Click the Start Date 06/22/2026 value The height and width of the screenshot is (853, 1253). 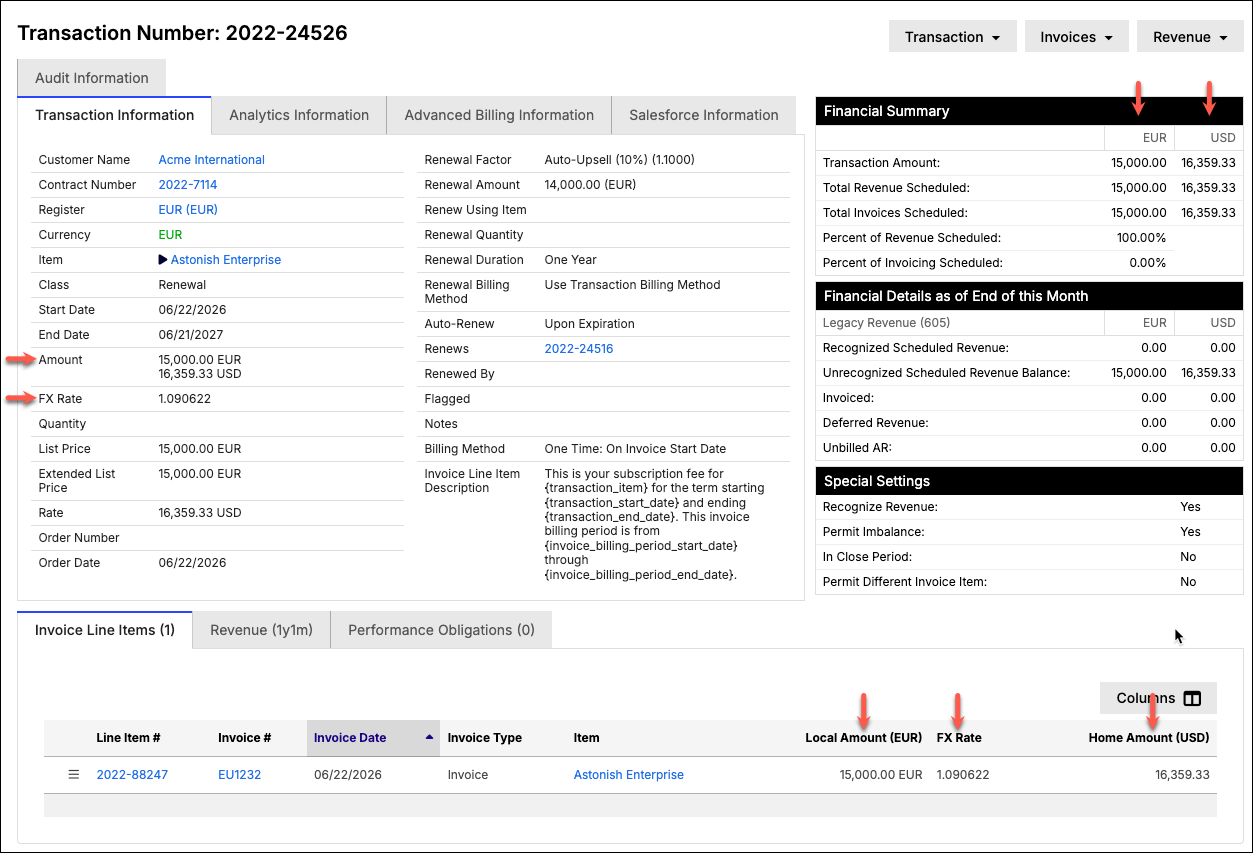point(193,310)
